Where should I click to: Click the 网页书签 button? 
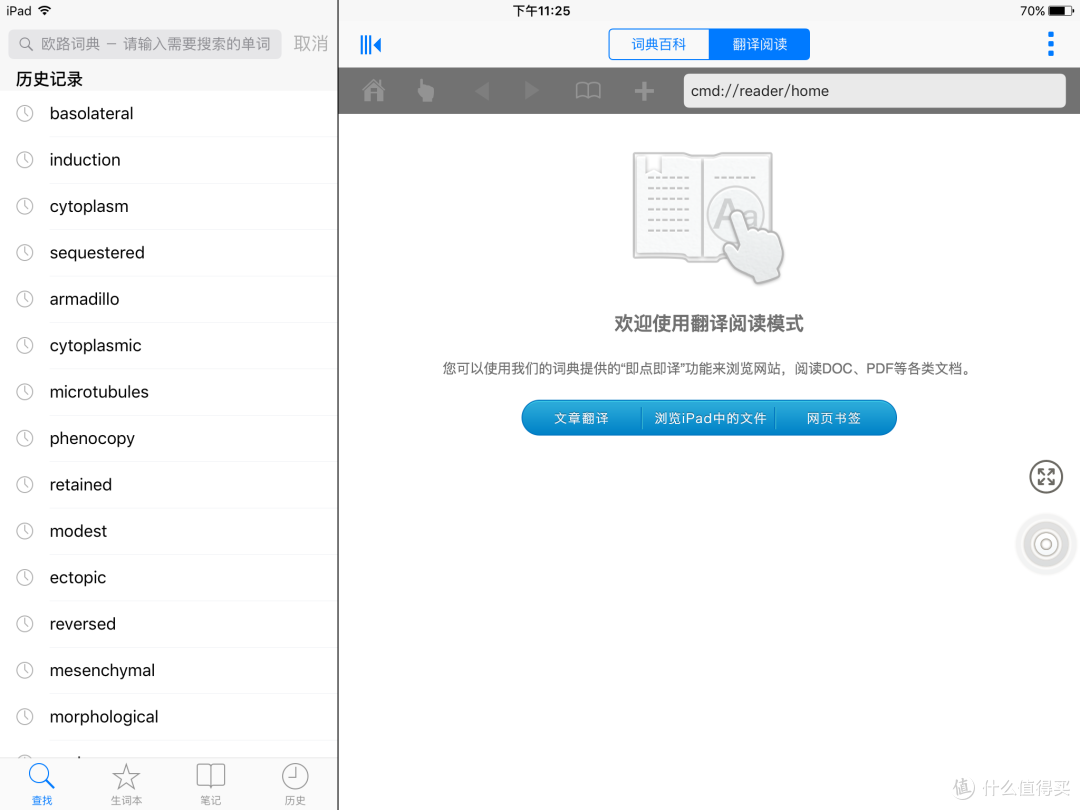point(834,418)
